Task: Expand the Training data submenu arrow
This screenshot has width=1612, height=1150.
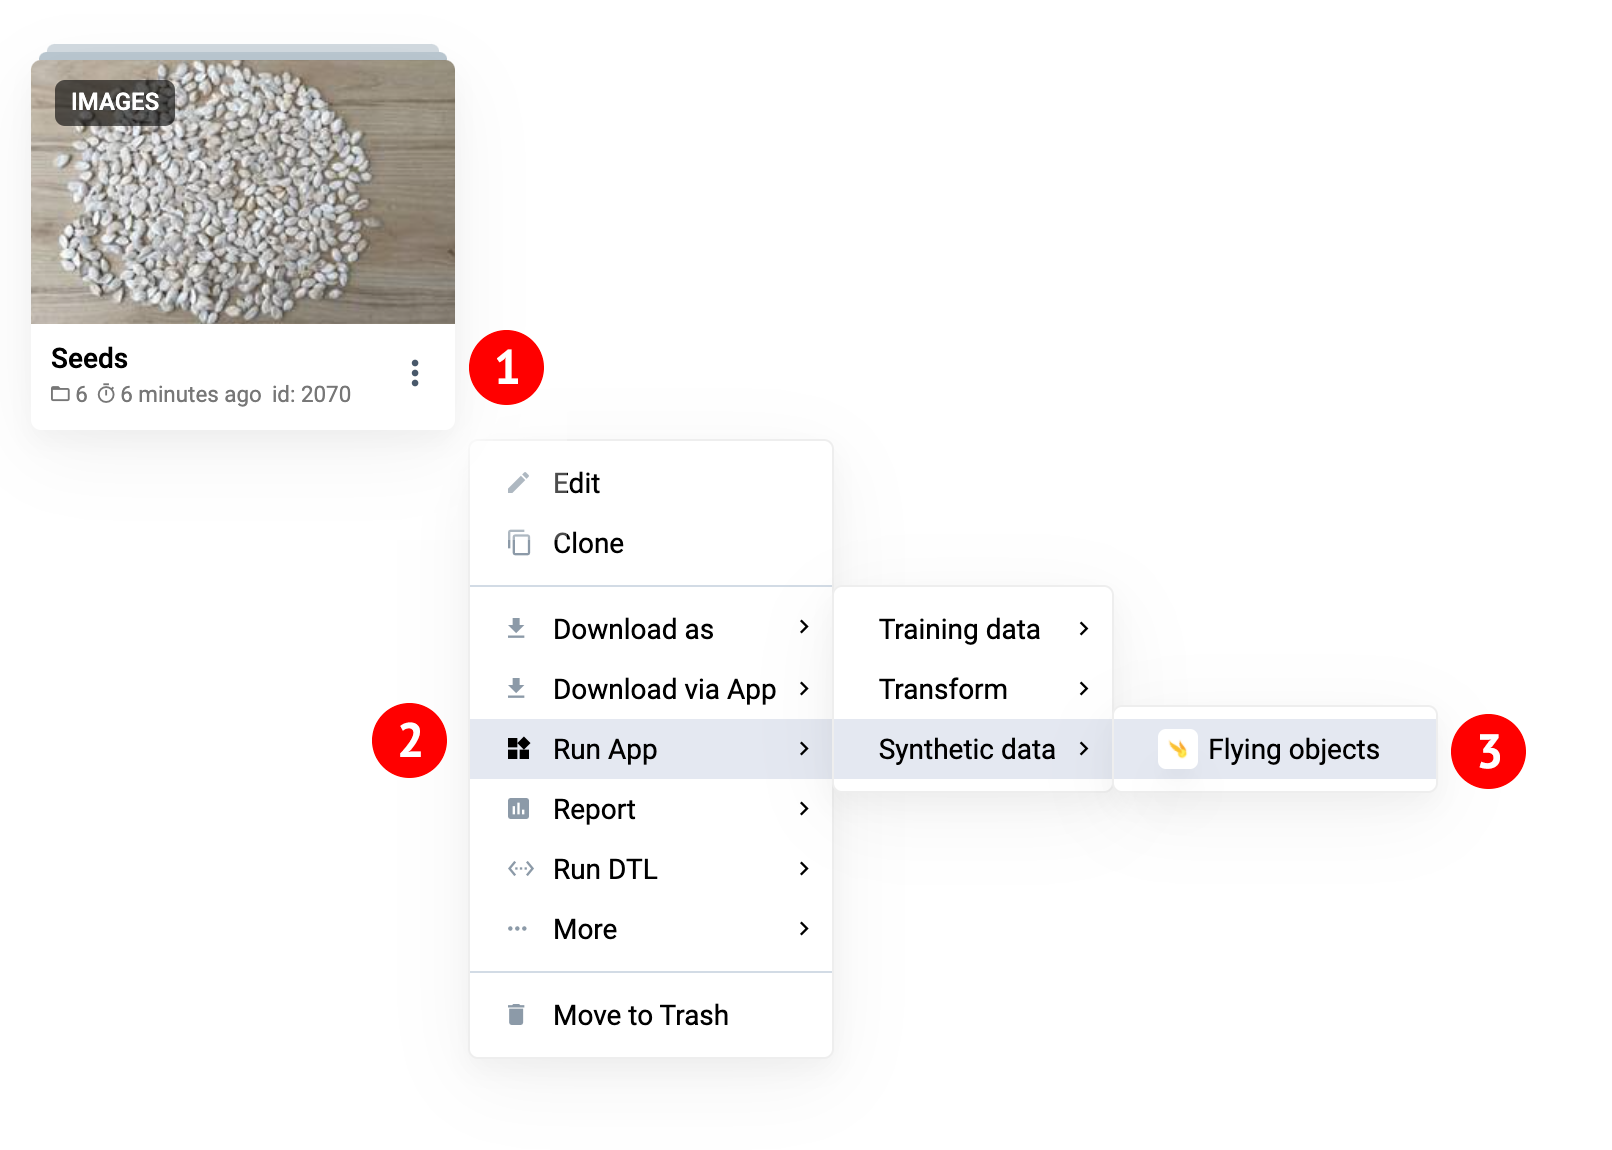Action: pos(1084,629)
